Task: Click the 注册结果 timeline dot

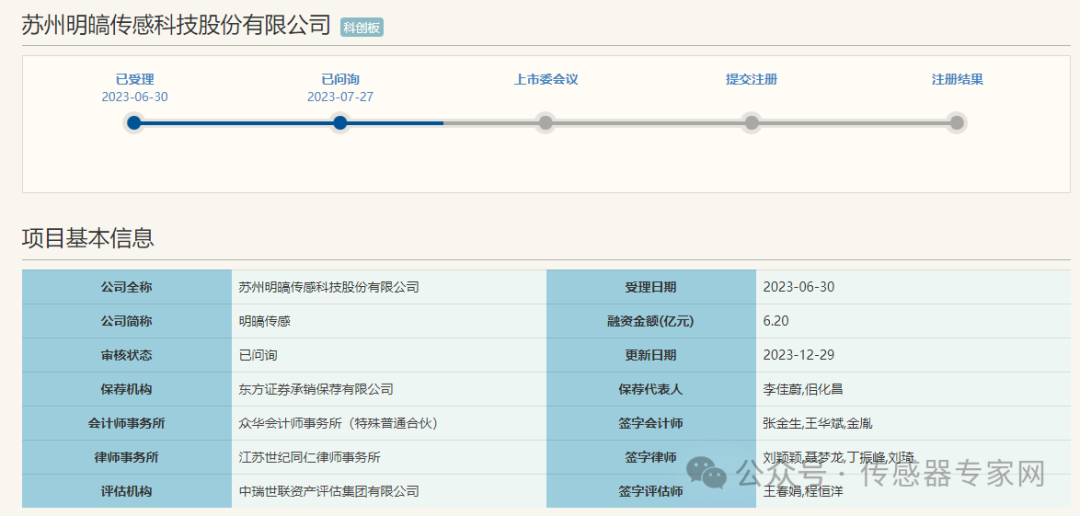Action: click(x=957, y=123)
